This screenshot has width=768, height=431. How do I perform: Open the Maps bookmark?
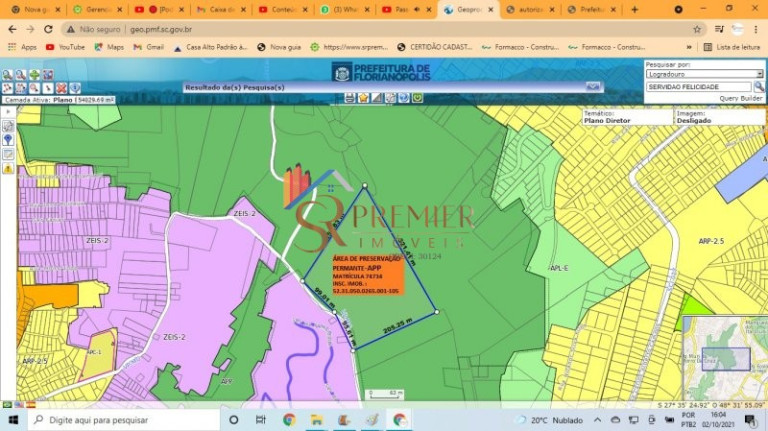pyautogui.click(x=109, y=47)
